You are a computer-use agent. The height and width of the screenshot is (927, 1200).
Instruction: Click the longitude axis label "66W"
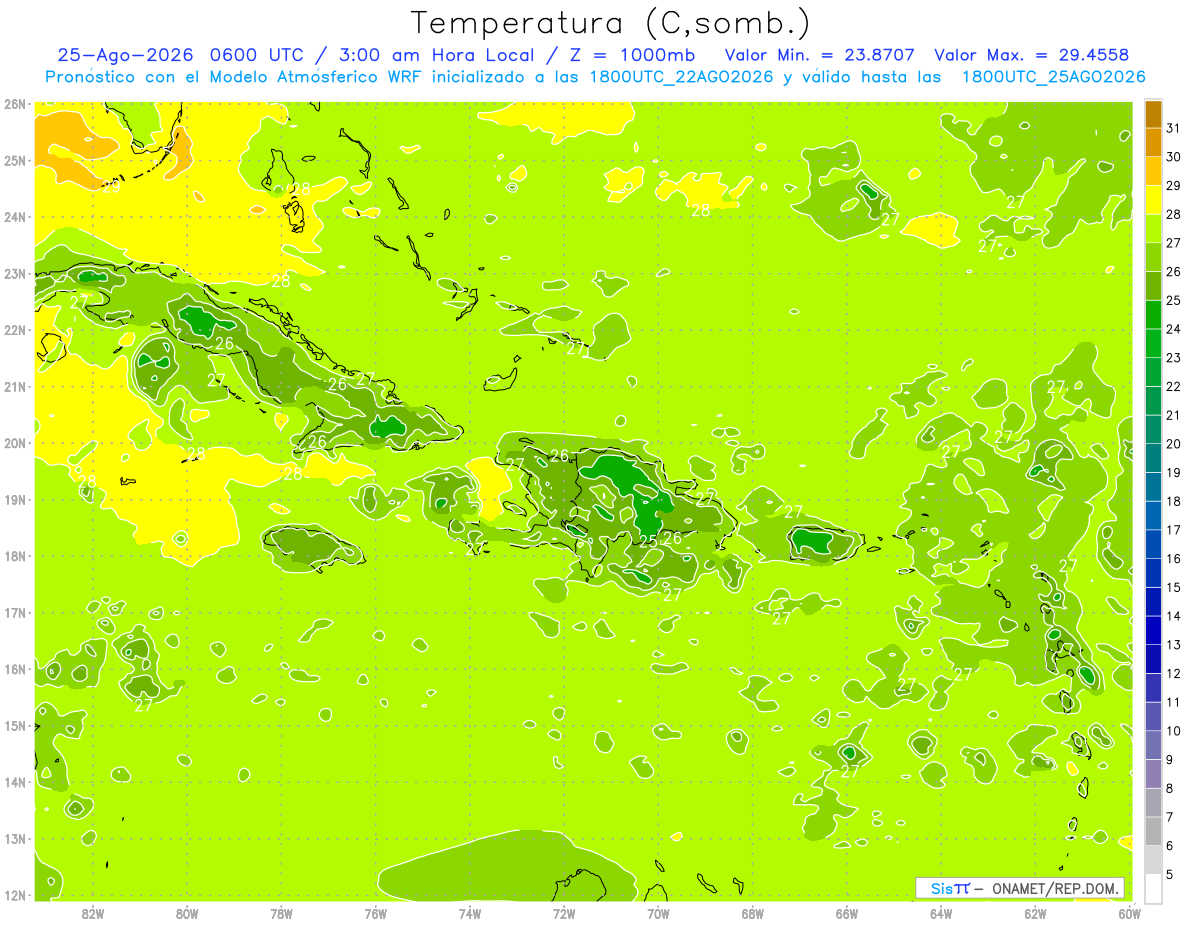[x=847, y=913]
